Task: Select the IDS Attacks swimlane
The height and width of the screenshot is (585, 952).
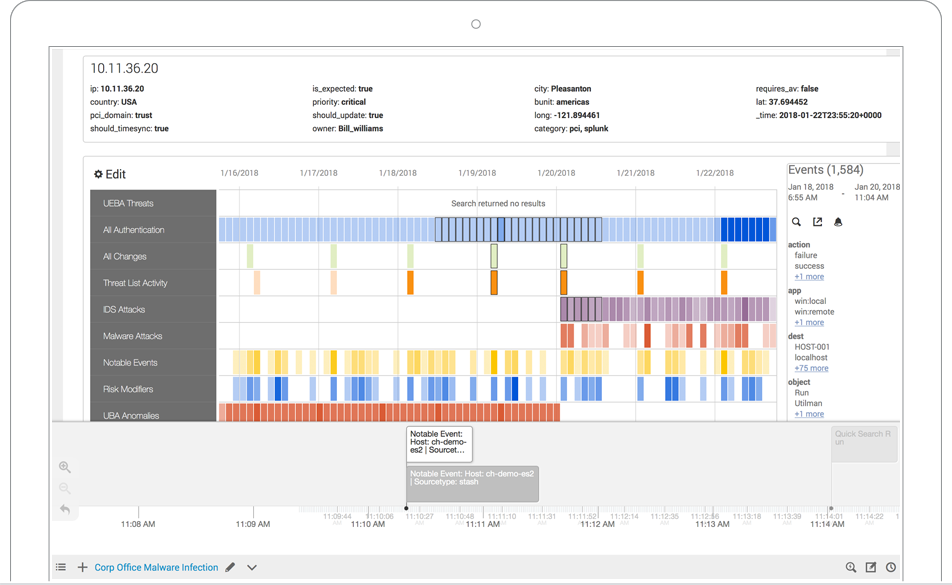Action: (153, 309)
